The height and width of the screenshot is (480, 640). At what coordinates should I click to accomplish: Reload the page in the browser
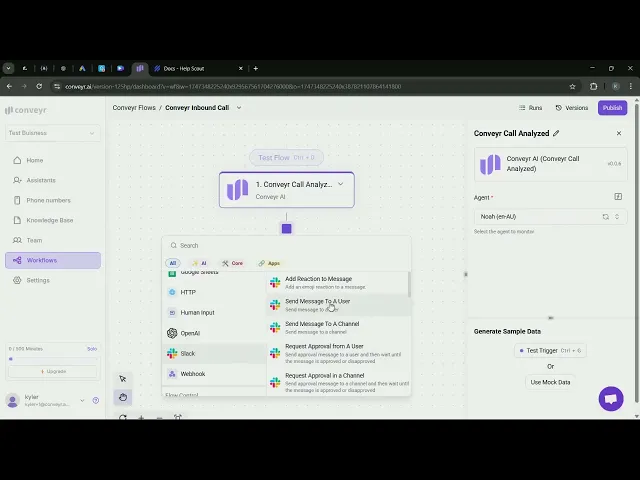coord(39,87)
